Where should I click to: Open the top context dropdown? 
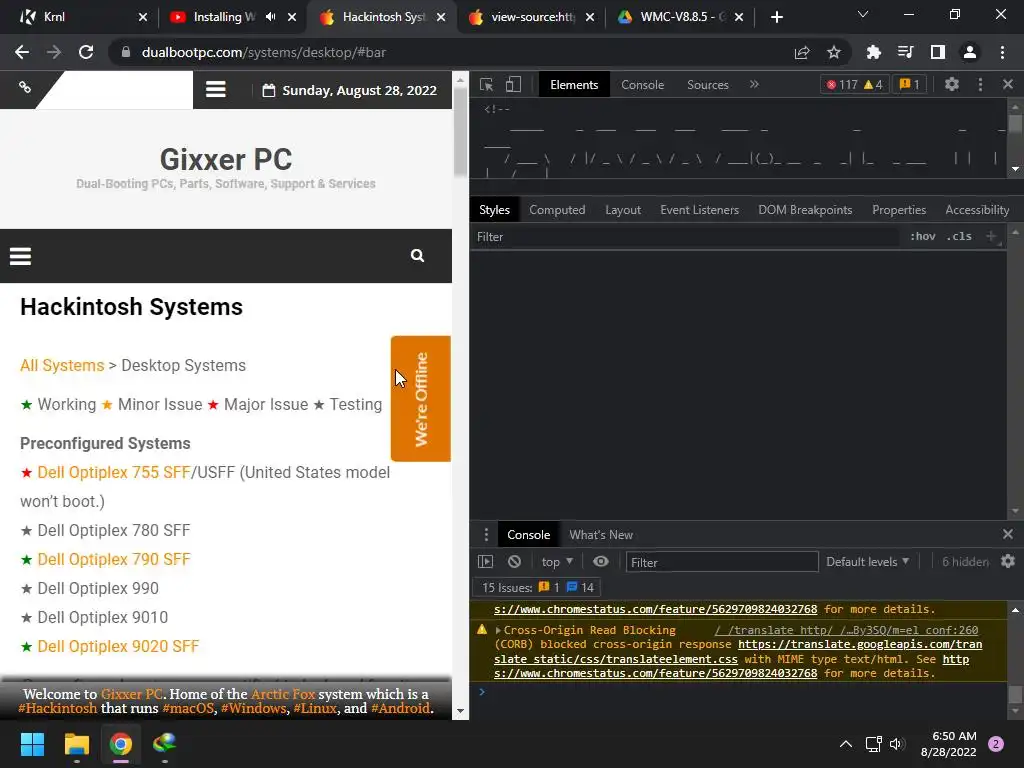click(x=556, y=562)
